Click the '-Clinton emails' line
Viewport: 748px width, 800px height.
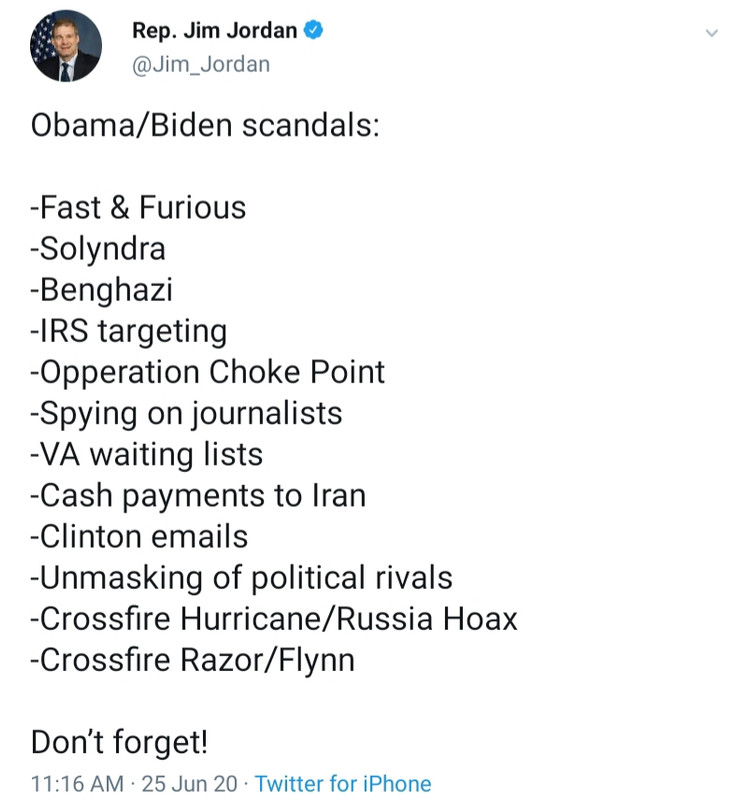139,536
